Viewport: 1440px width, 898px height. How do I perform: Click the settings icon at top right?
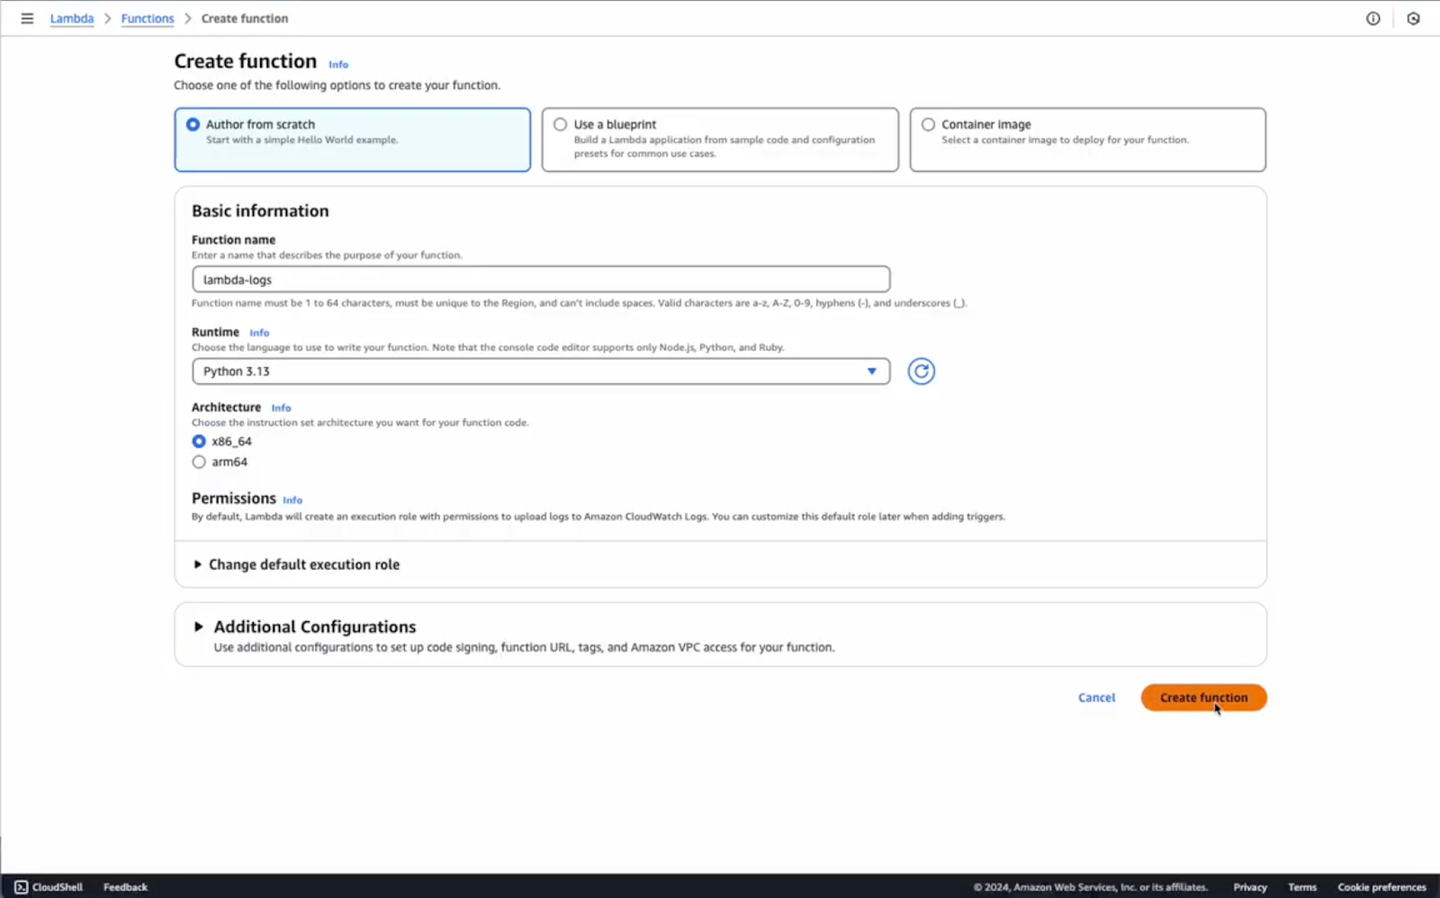1413,18
